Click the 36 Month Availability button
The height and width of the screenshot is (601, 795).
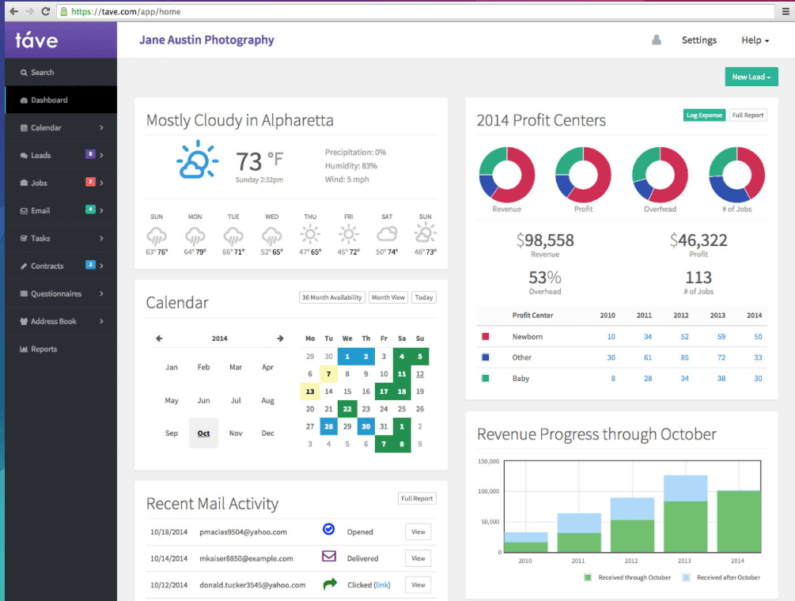[x=332, y=298]
